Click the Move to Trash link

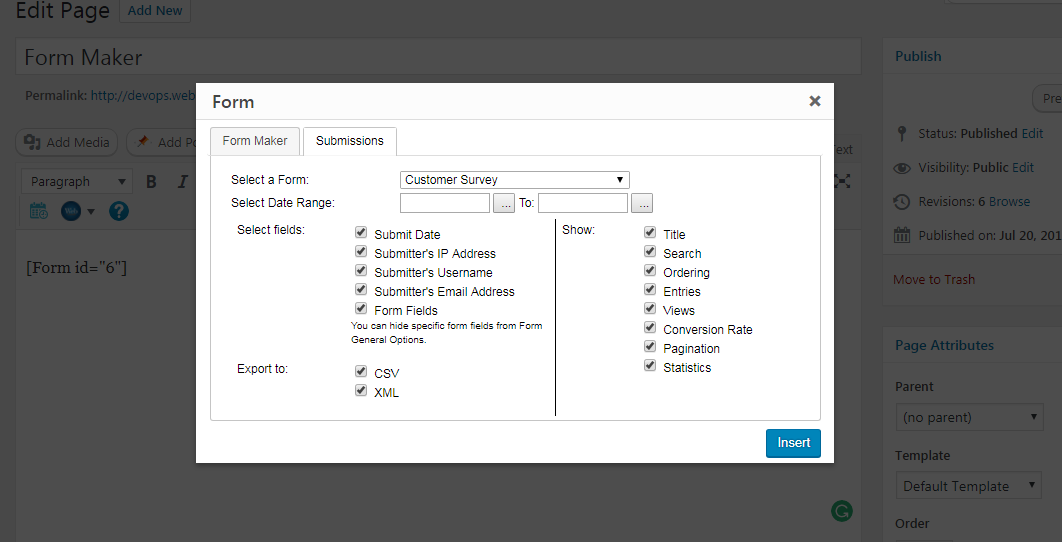(933, 279)
